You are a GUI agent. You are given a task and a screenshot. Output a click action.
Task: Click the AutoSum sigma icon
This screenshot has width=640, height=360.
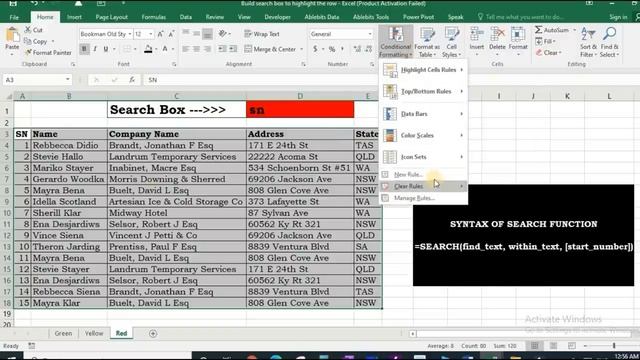(x=539, y=30)
